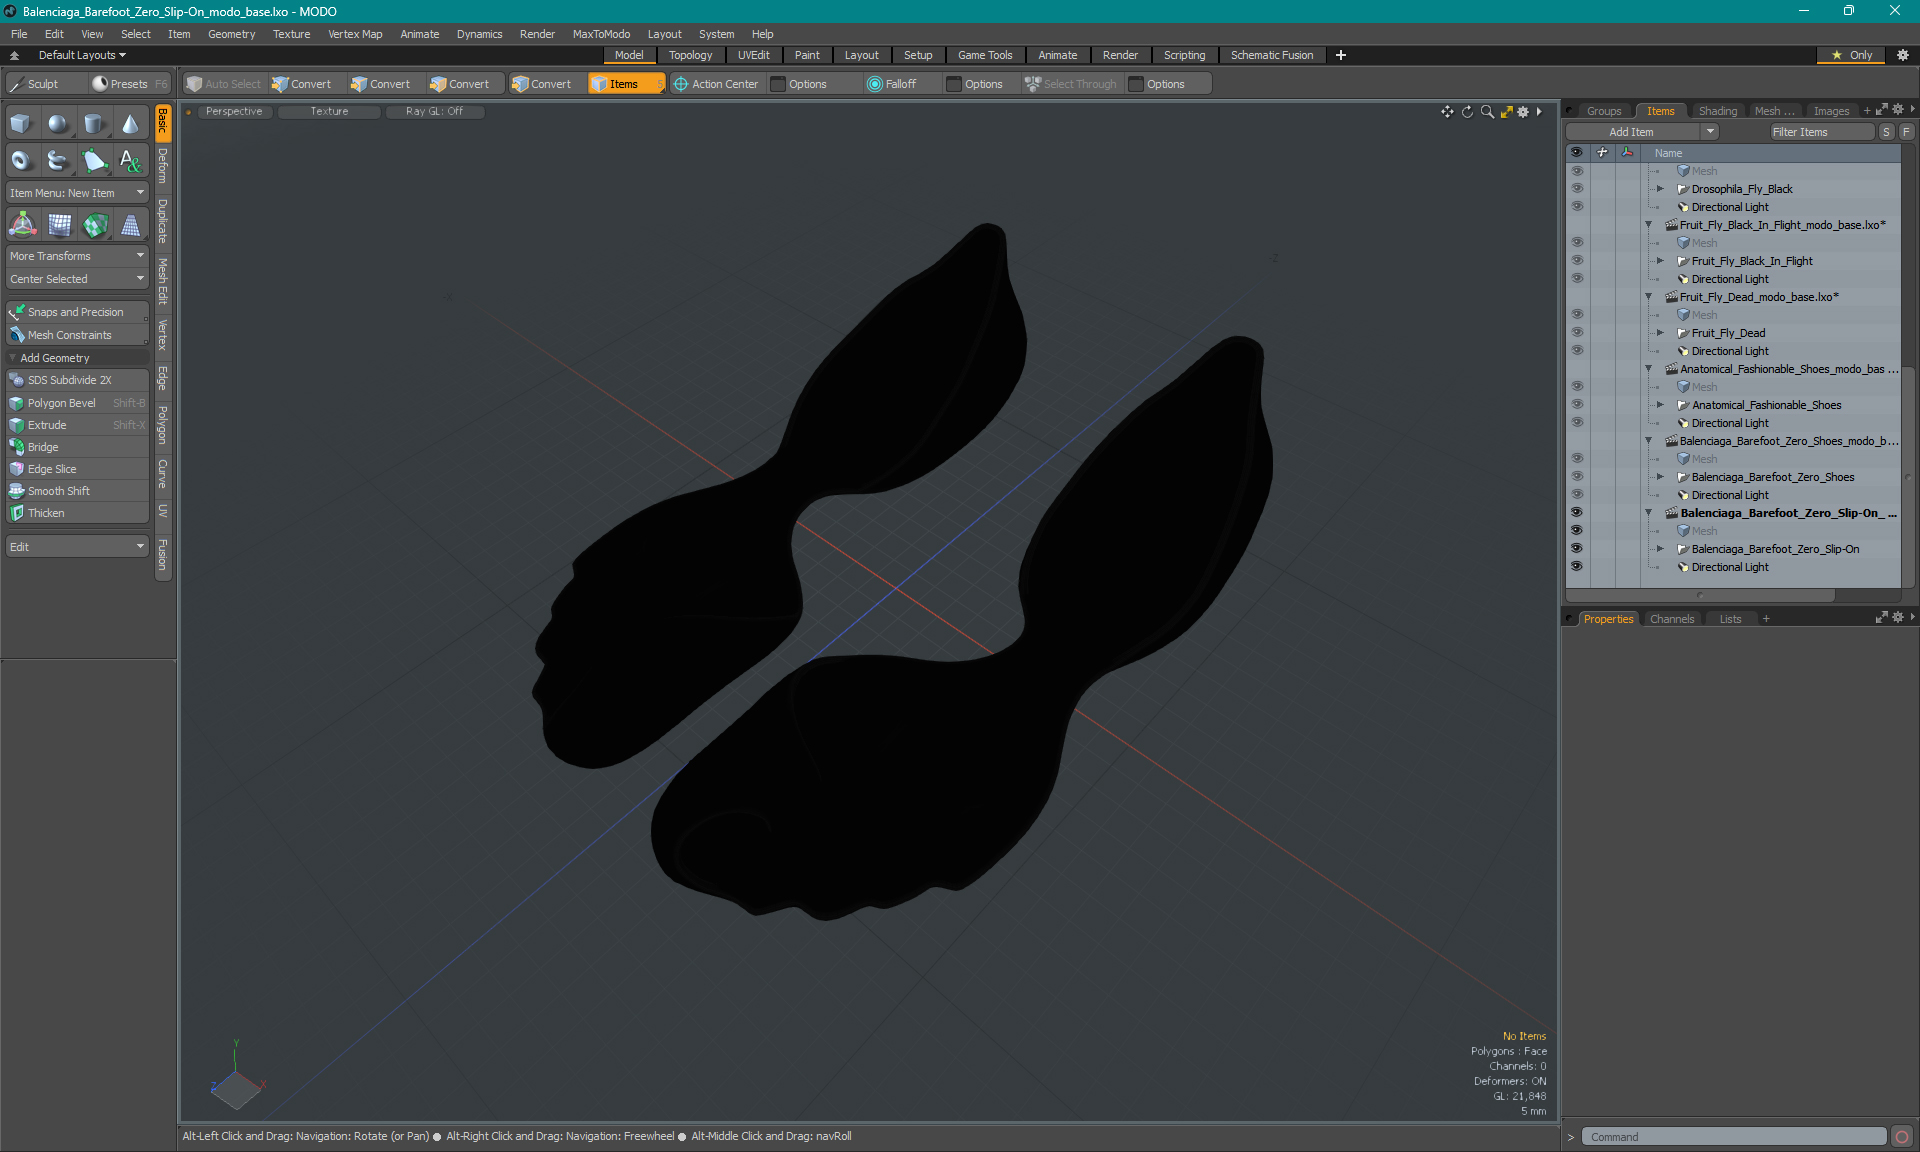
Task: Click the Center Selected dropdown arrow
Action: [x=140, y=278]
